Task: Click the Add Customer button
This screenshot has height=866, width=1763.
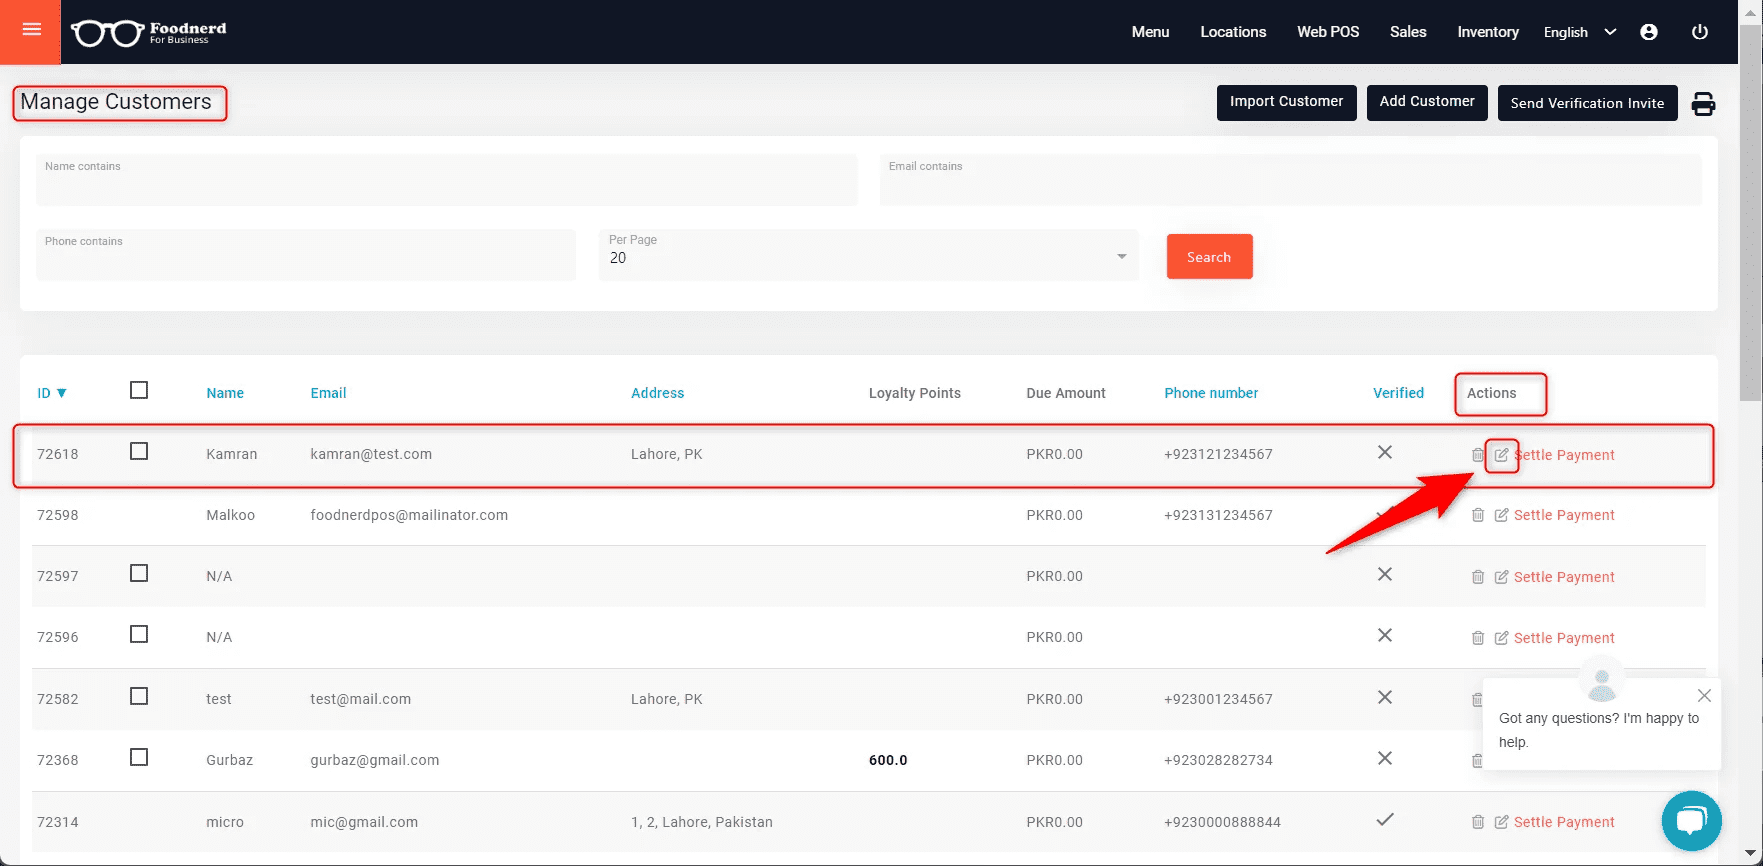Action: coord(1427,102)
